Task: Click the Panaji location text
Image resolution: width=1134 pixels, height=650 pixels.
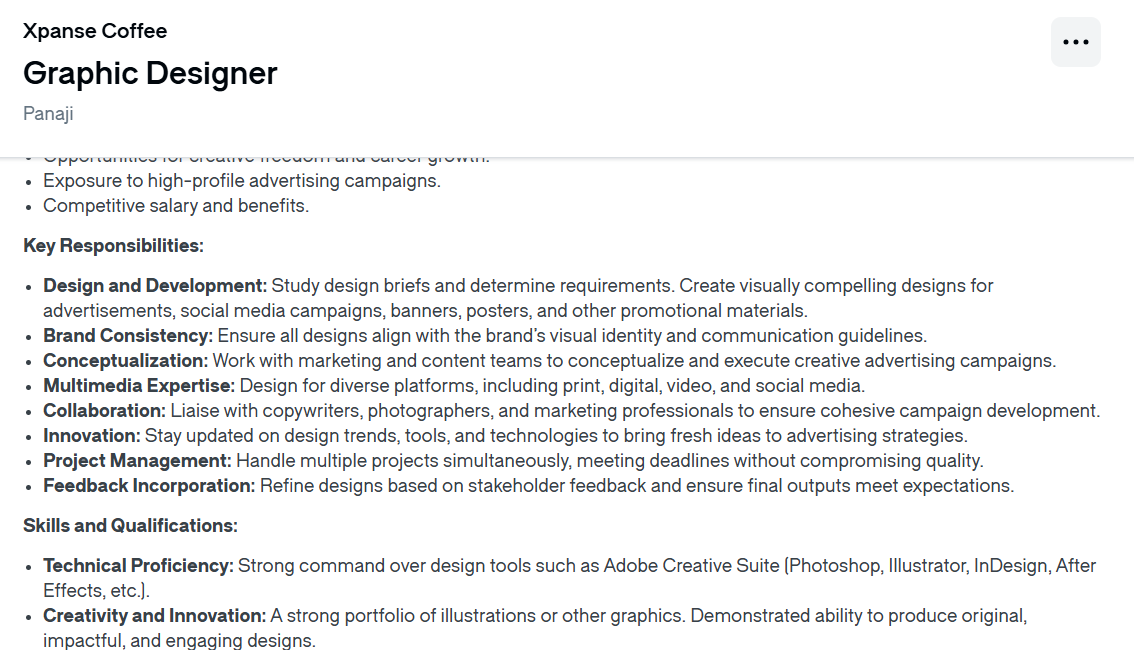Action: point(48,113)
